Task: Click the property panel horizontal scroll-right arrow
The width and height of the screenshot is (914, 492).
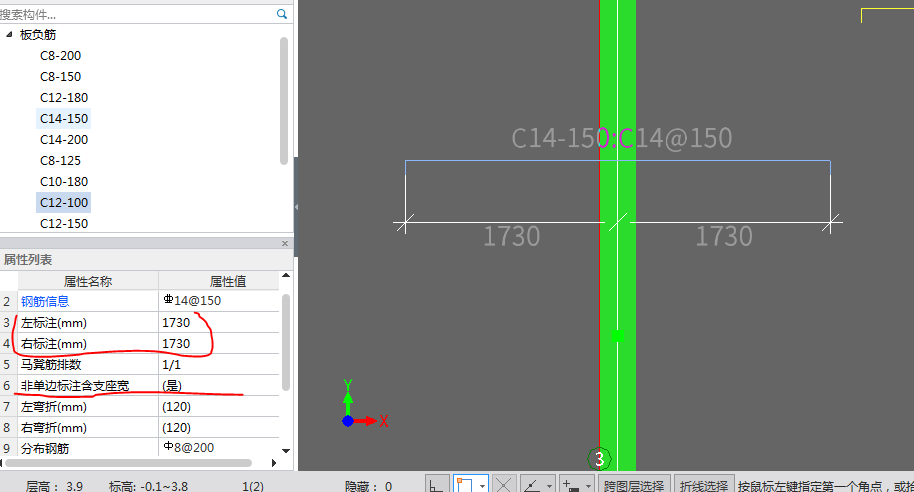Action: (x=274, y=463)
